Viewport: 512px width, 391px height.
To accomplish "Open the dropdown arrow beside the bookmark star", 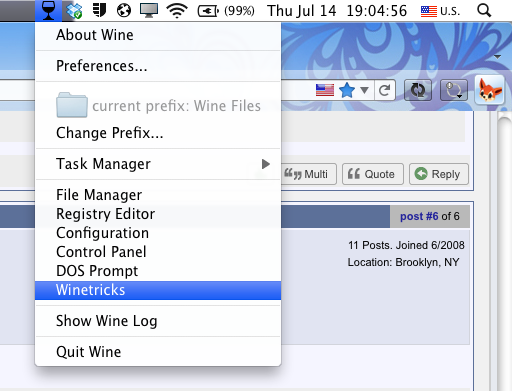I will click(364, 90).
